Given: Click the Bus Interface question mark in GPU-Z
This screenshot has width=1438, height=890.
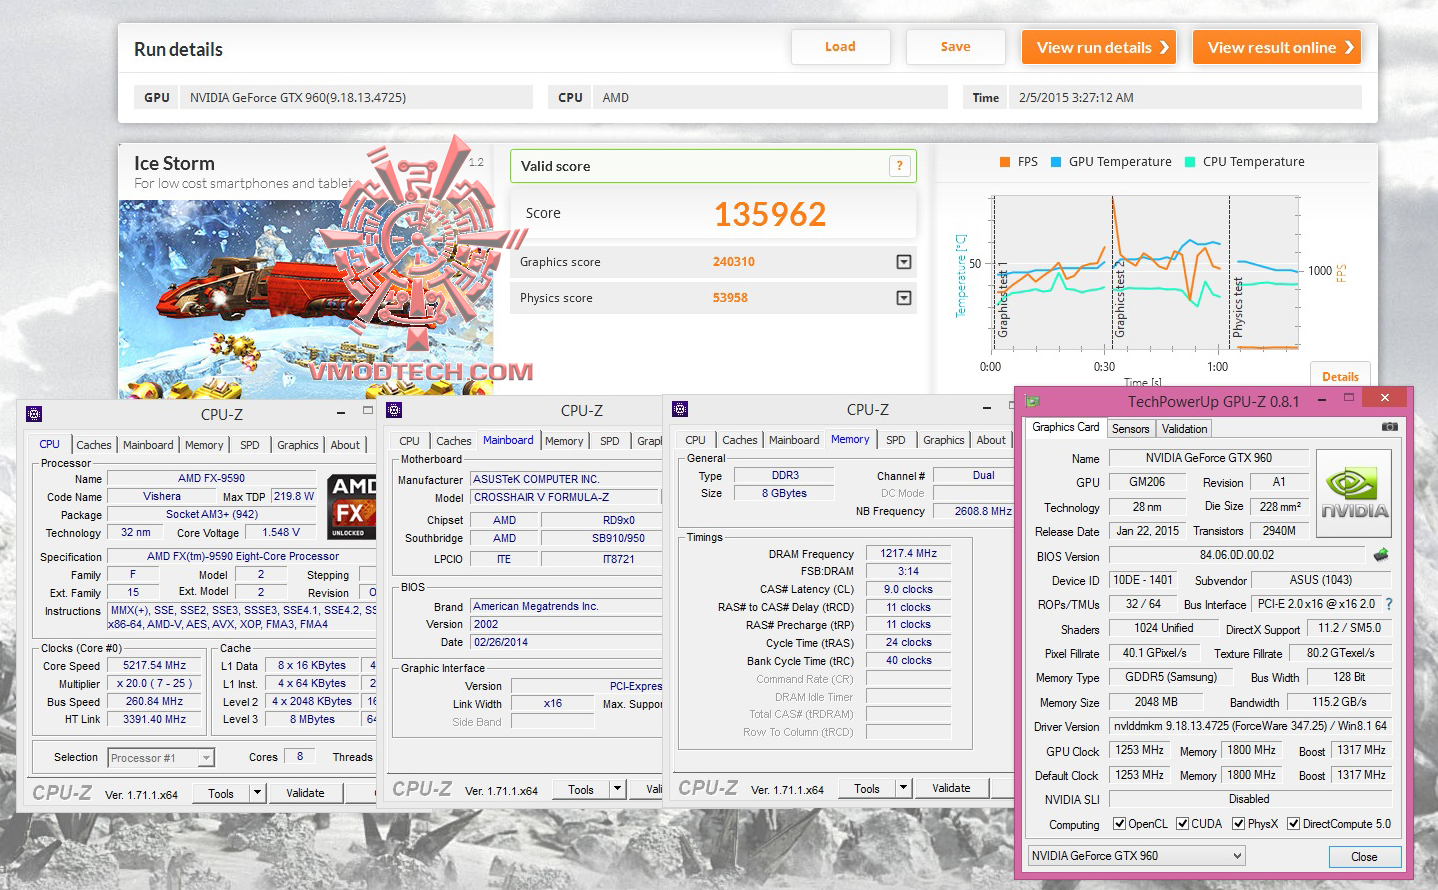Looking at the screenshot, I should pos(1388,604).
